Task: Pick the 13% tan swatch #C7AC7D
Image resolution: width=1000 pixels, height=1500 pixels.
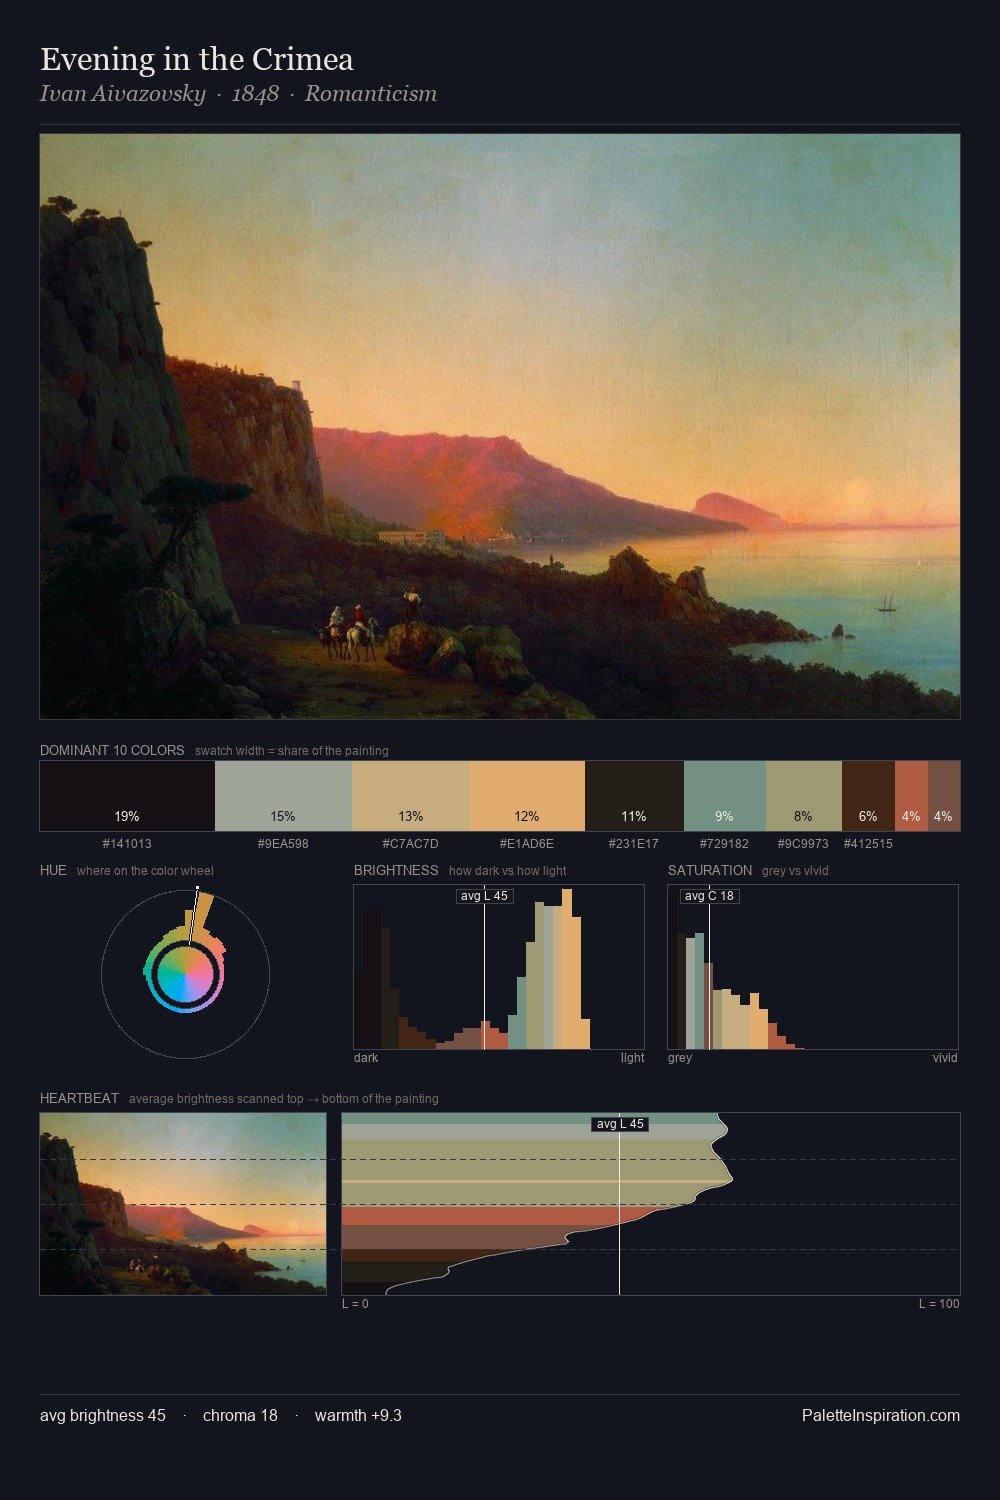Action: click(x=411, y=796)
